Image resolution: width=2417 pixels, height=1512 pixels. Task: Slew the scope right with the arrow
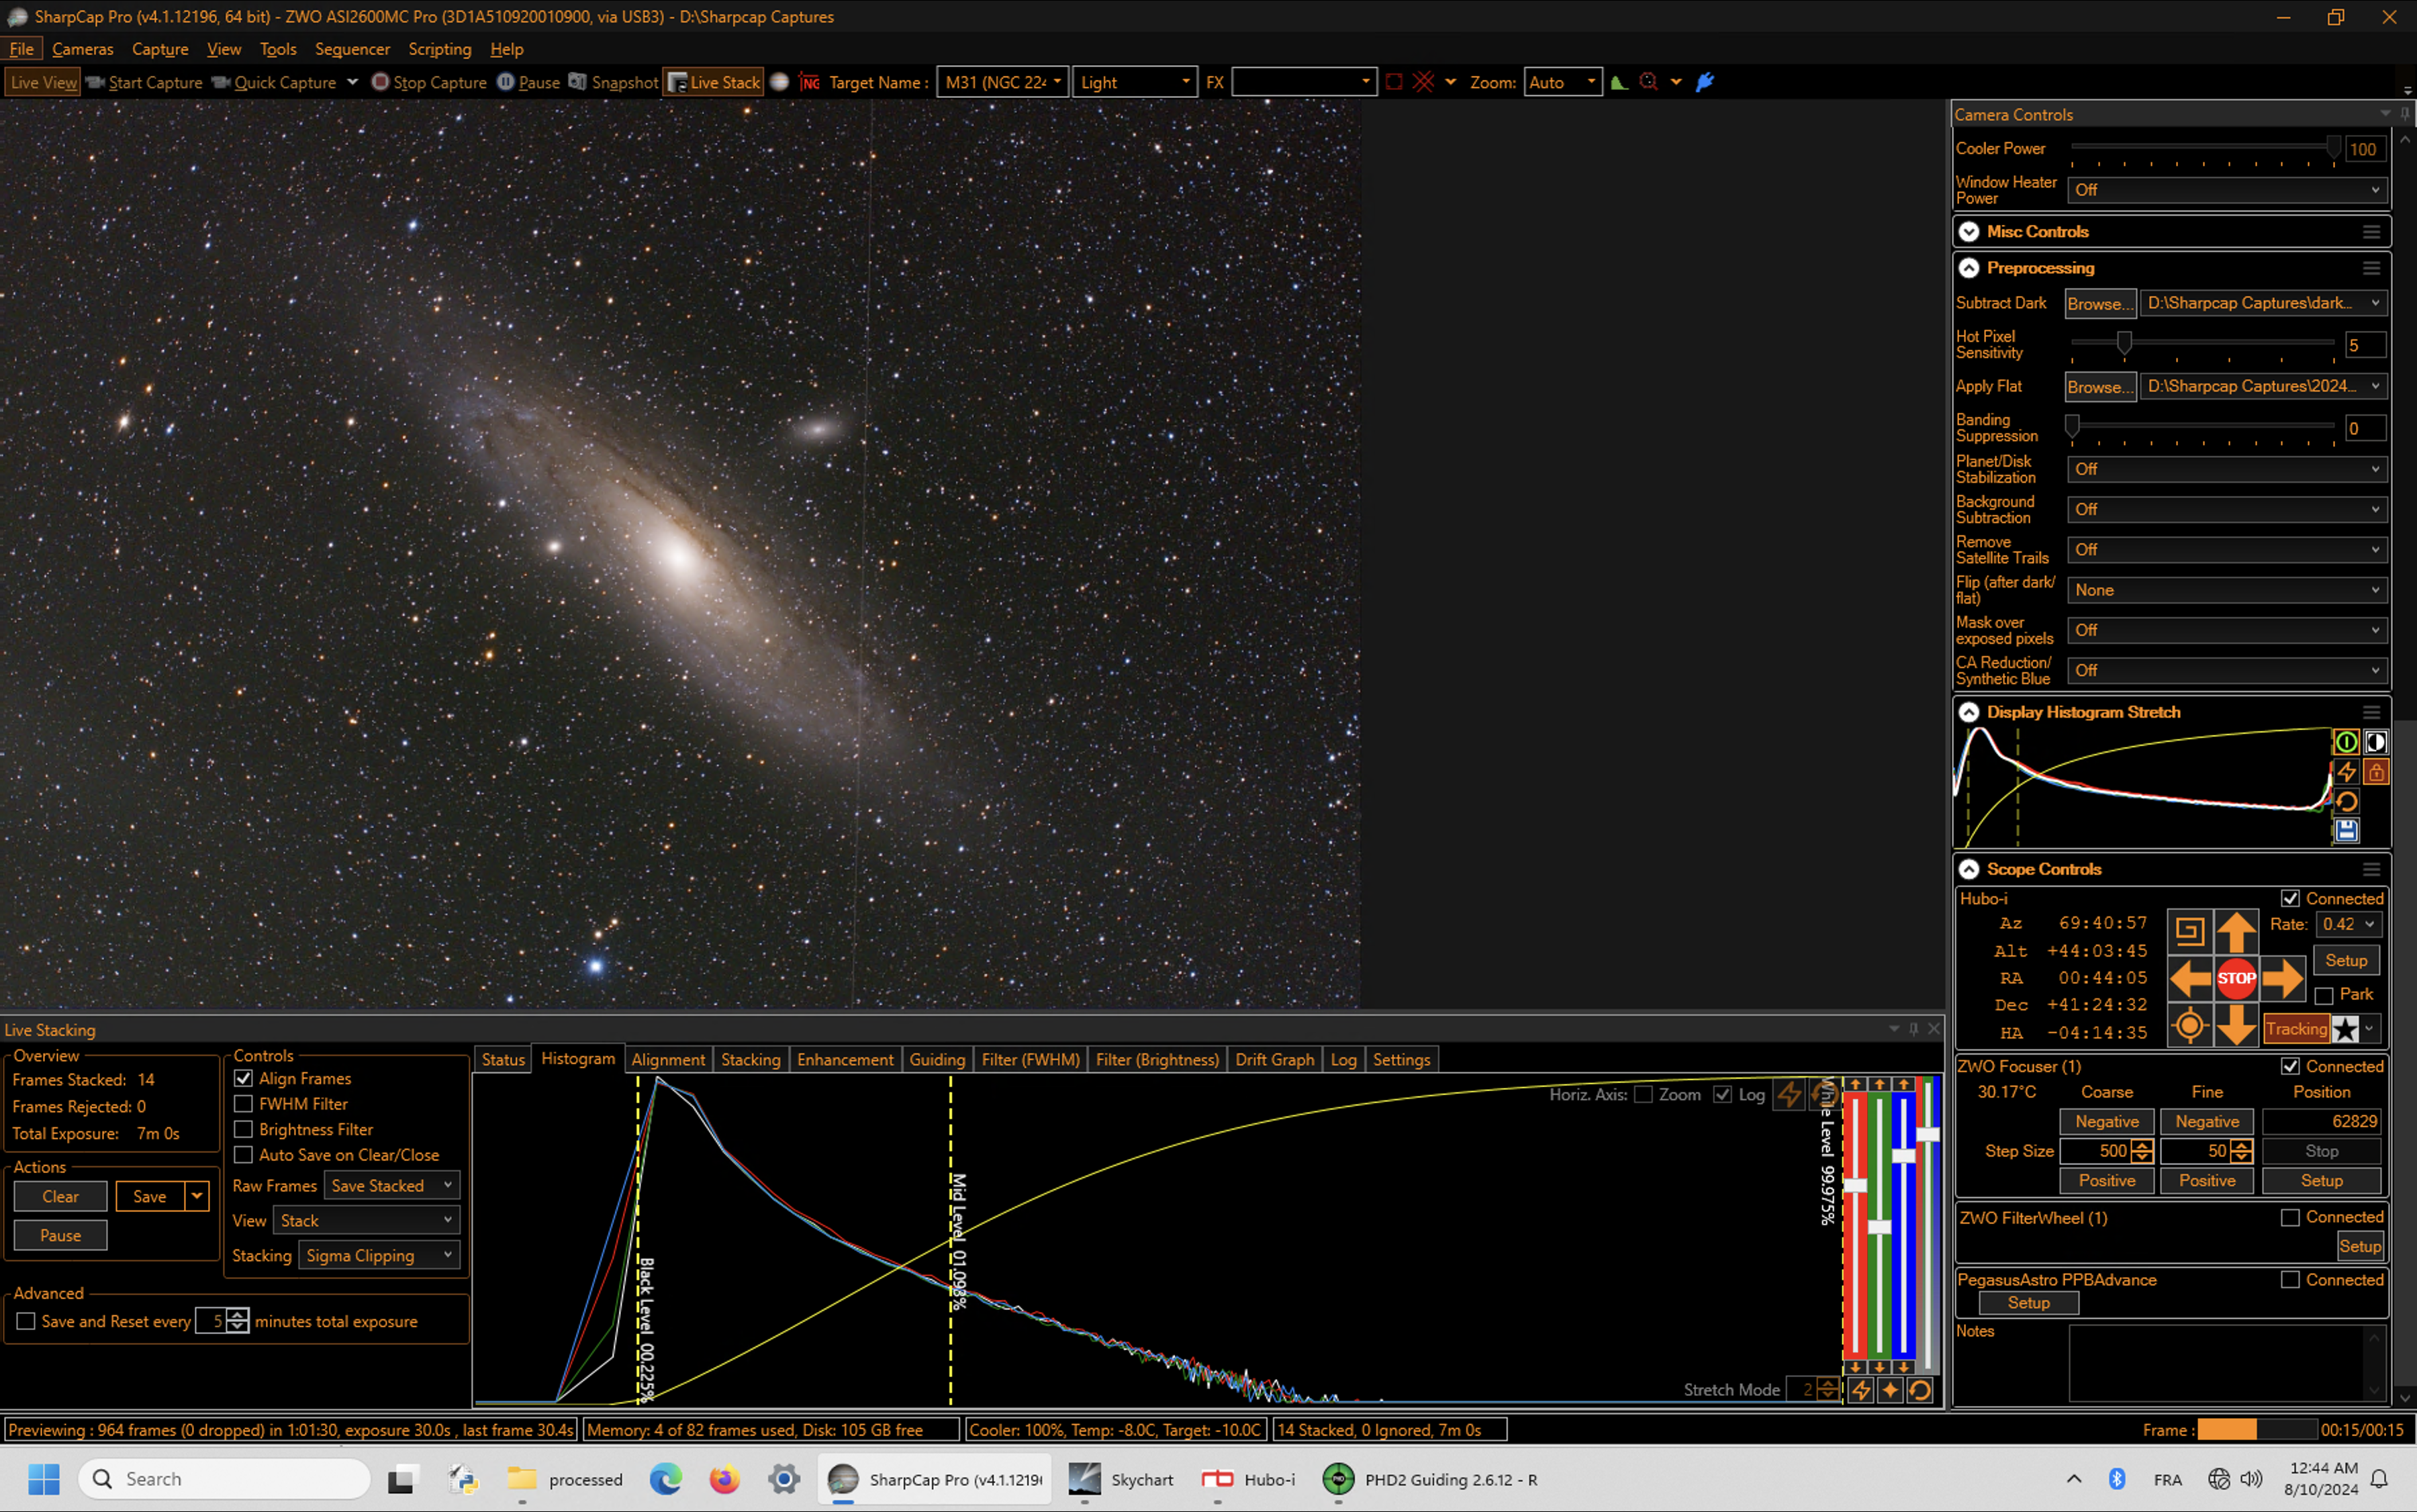pyautogui.click(x=2282, y=978)
